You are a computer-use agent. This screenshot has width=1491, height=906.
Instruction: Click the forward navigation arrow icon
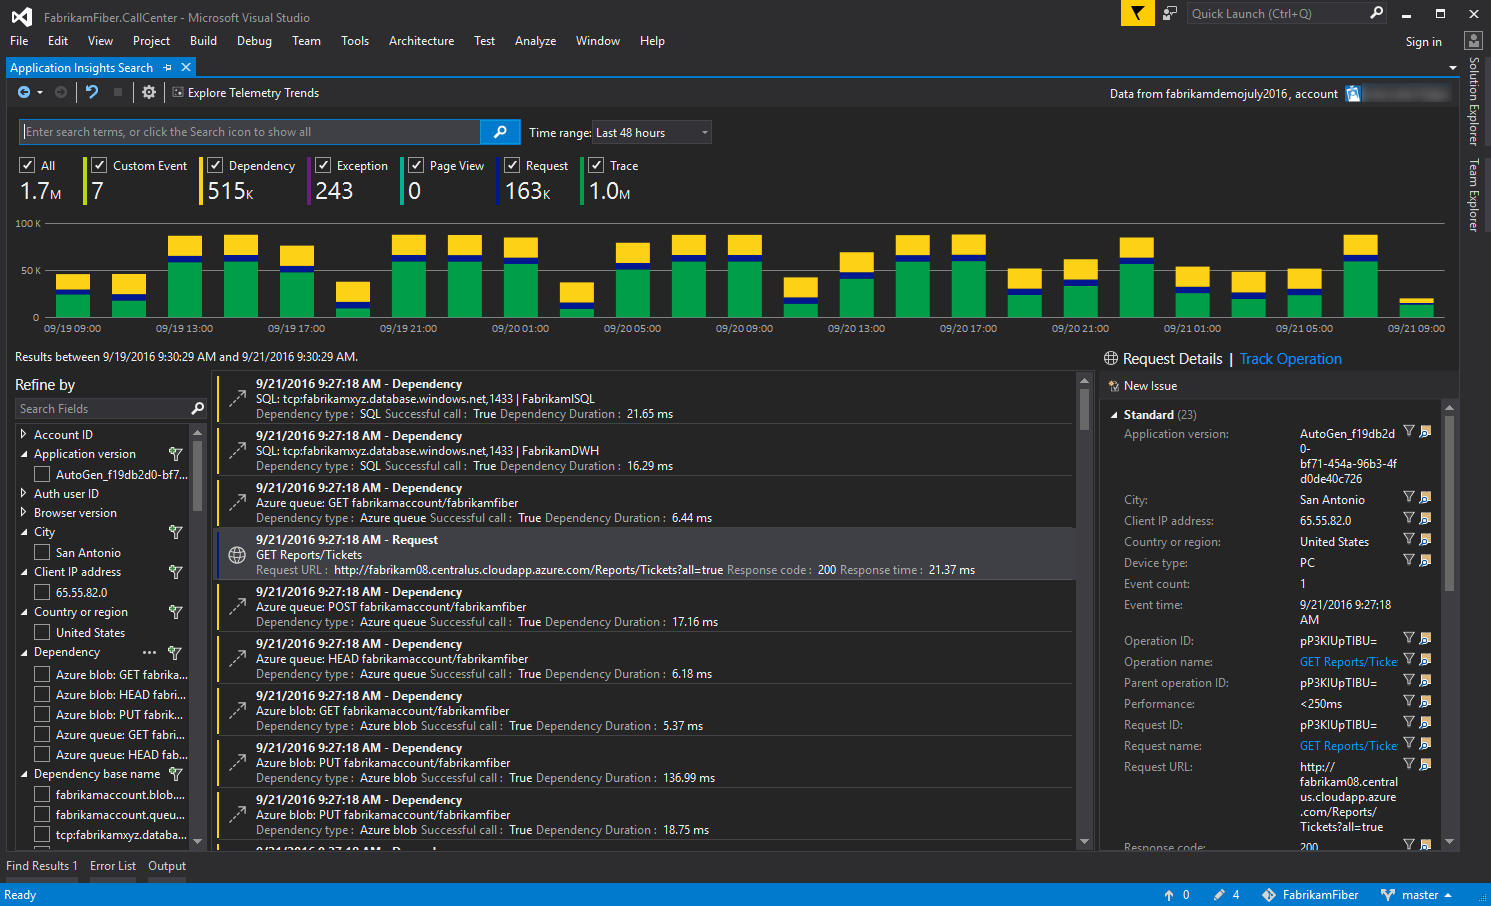[x=61, y=92]
